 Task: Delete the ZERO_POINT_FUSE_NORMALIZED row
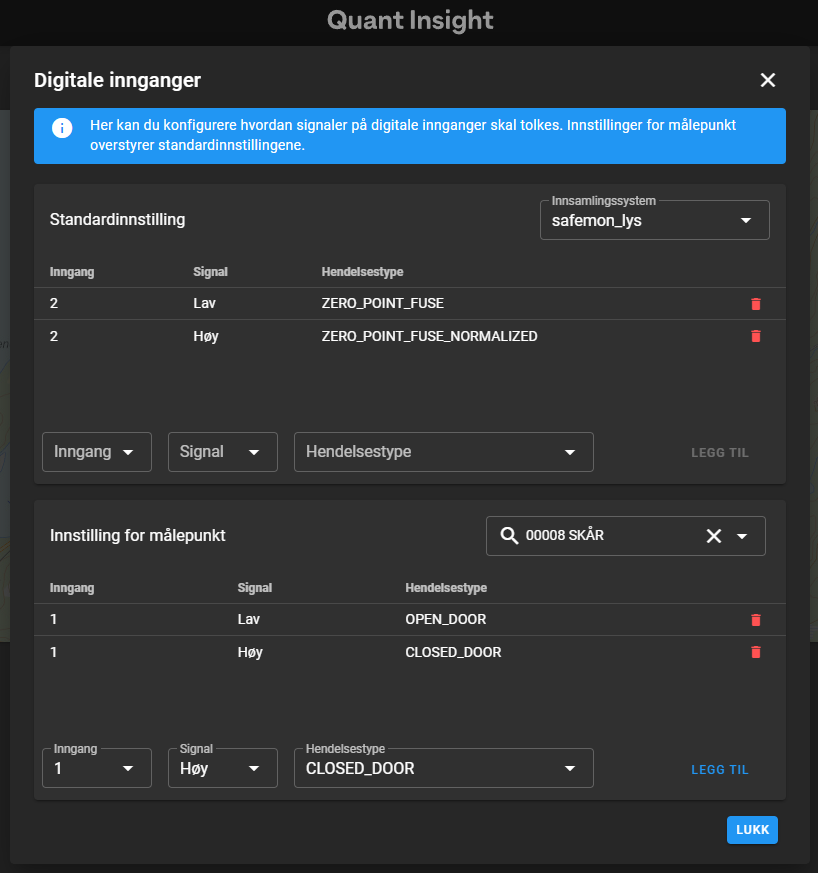[x=755, y=336]
